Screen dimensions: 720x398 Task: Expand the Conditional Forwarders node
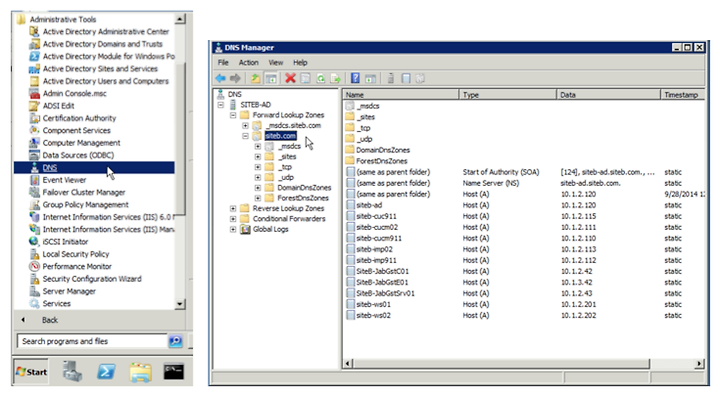coord(233,219)
